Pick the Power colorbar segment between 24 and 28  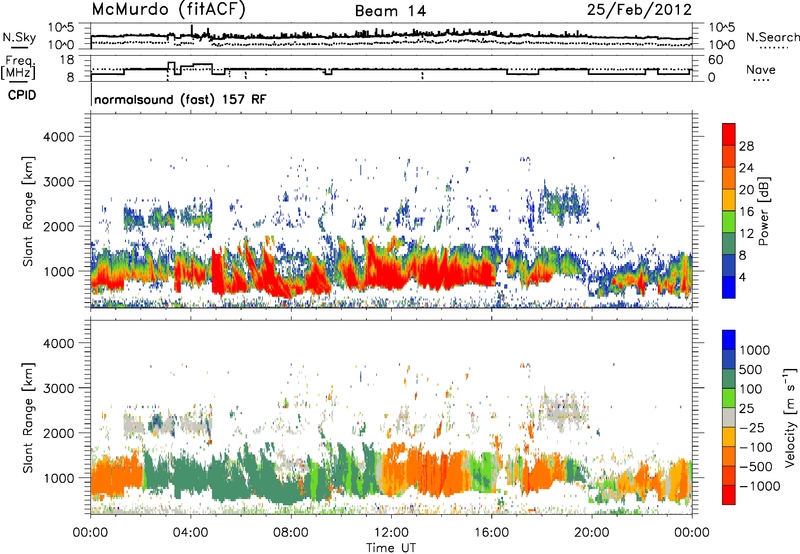pyautogui.click(x=729, y=157)
